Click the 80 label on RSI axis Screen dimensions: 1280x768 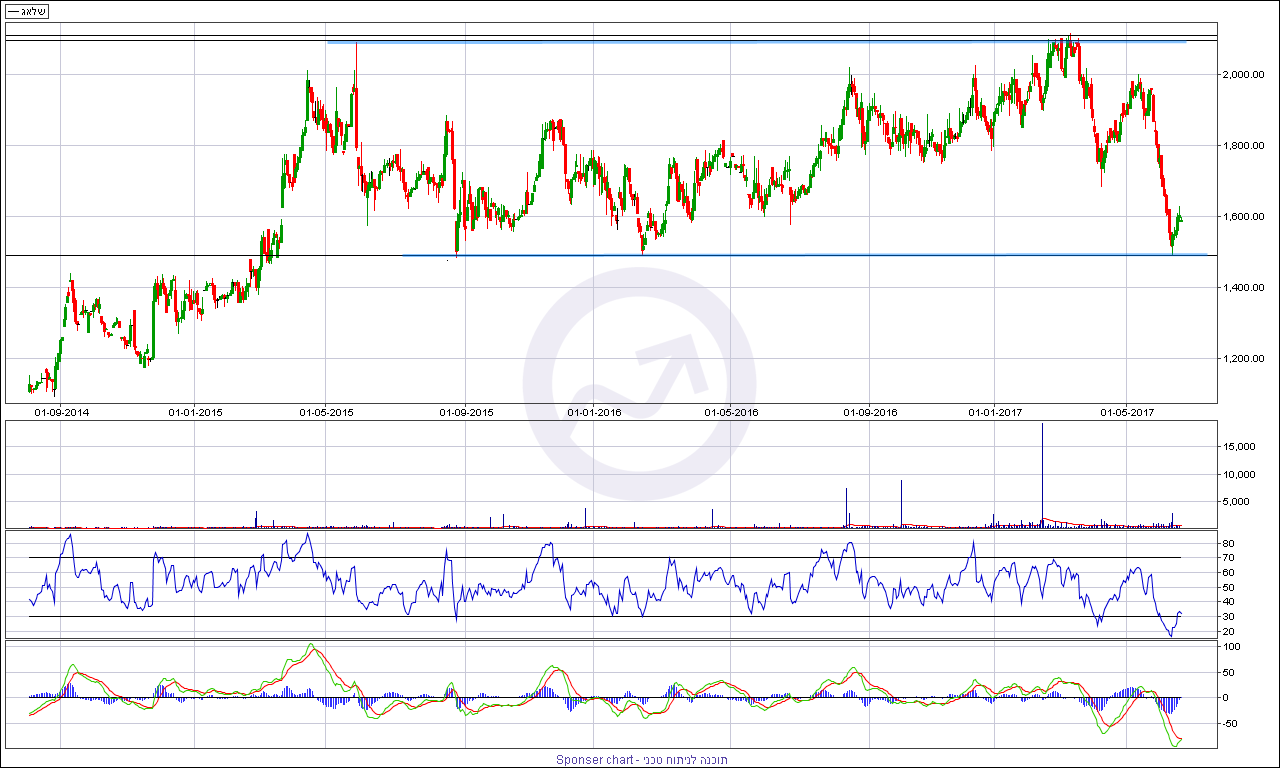pos(1228,543)
